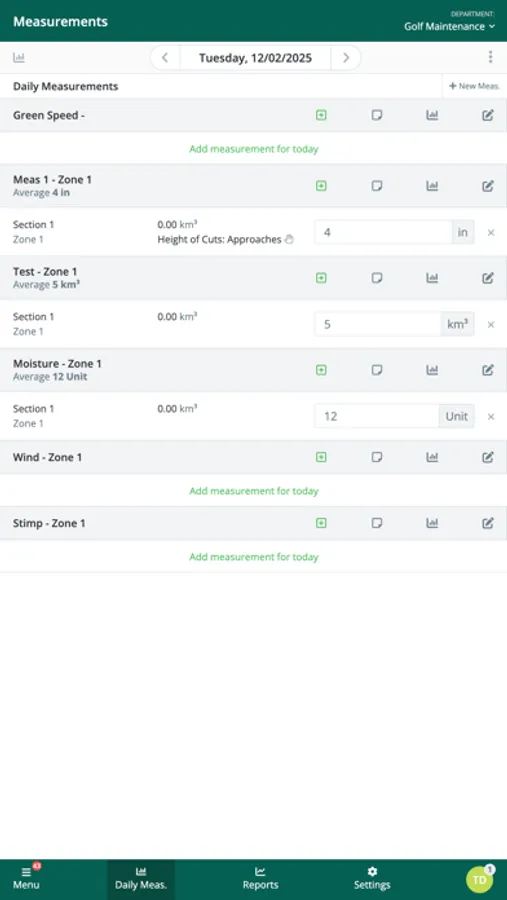View the chart for Test - Zone 1
This screenshot has height=900, width=507.
pyautogui.click(x=432, y=278)
